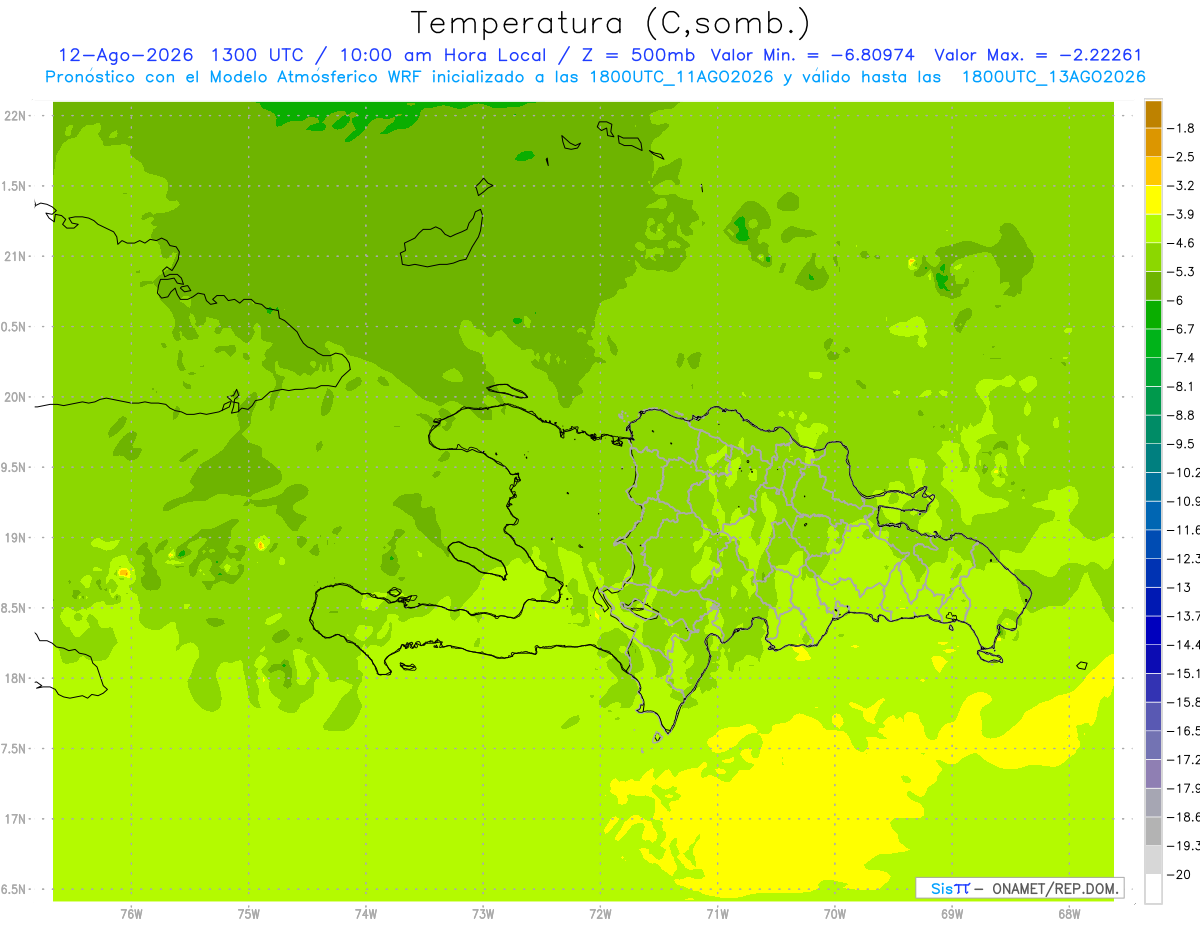The image size is (1200, 927).
Task: Select the purple swatch between -17.2 and -17.9
Action: click(1153, 773)
